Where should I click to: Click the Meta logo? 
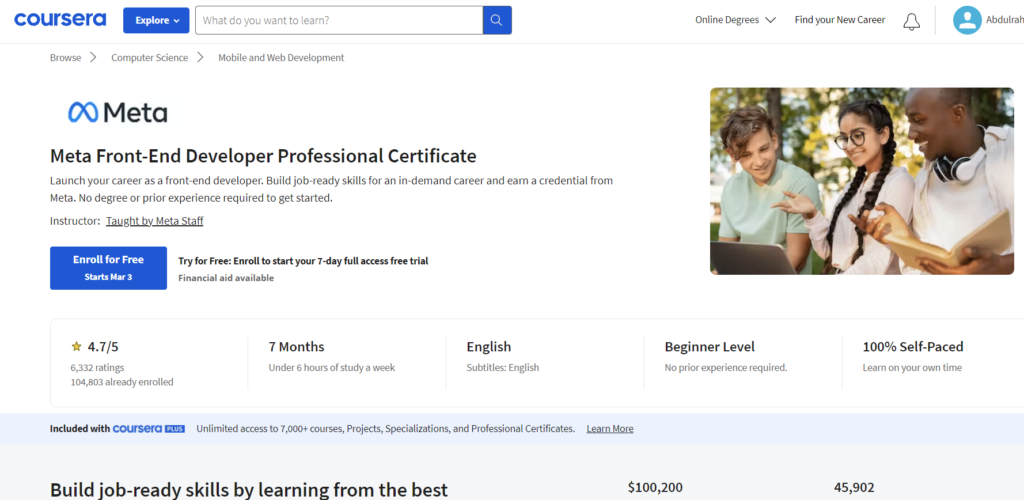tap(118, 112)
